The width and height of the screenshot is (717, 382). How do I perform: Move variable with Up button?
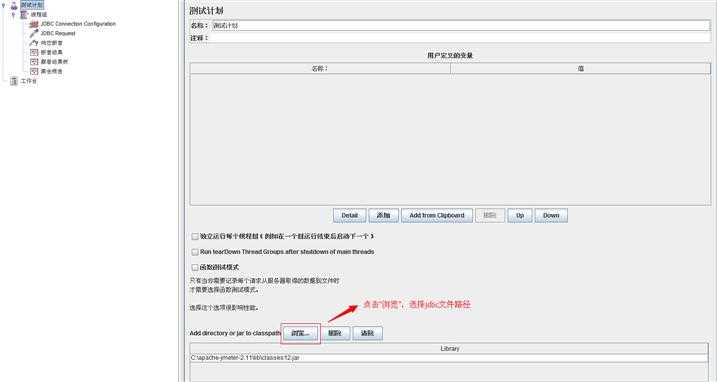click(x=520, y=215)
